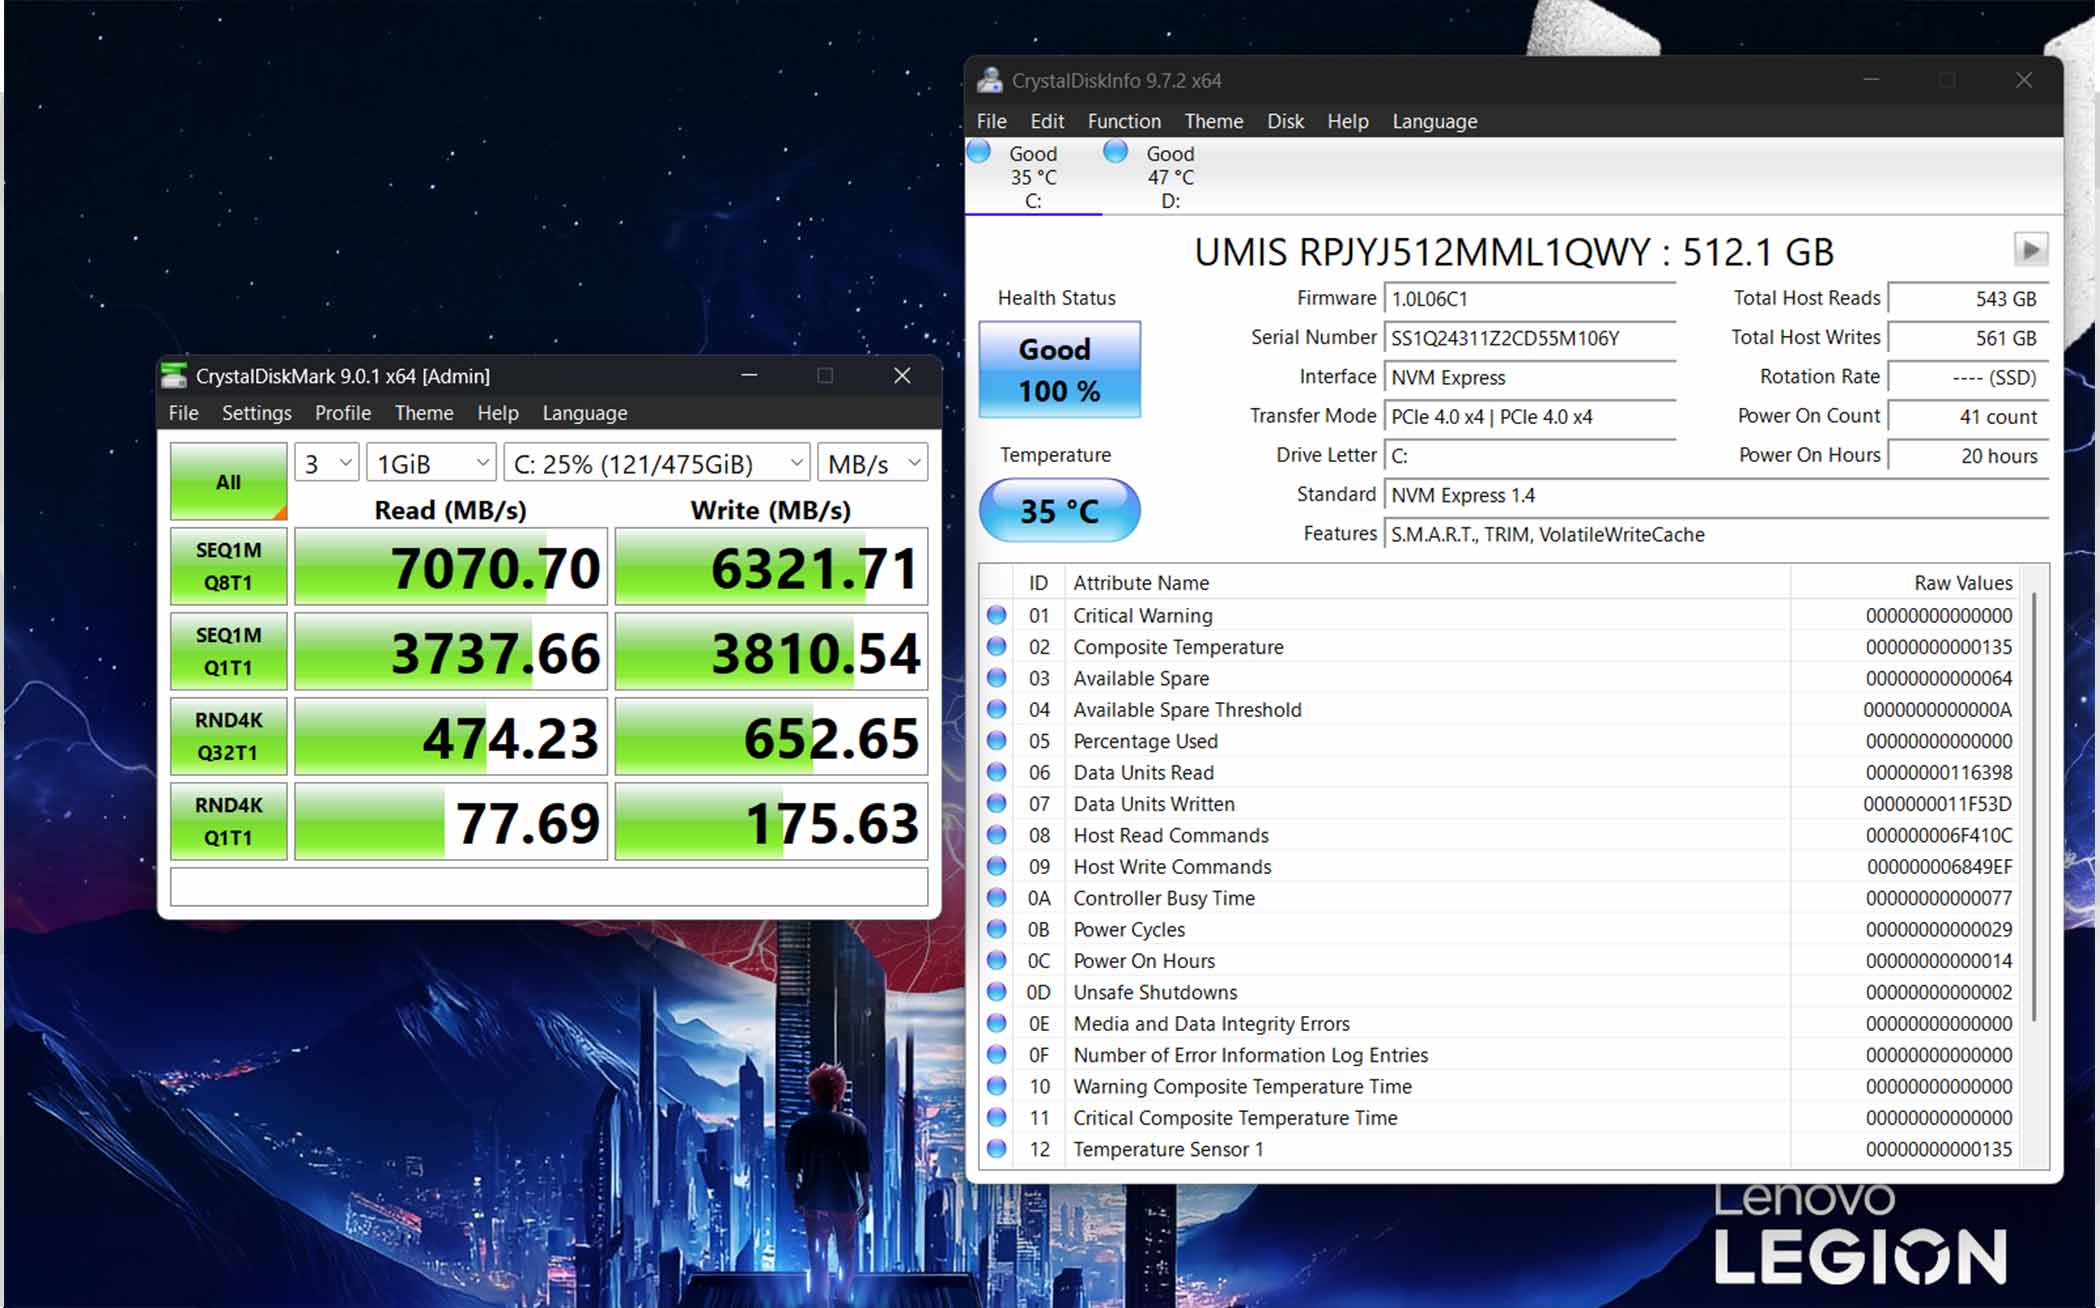Click the blue health orb for drive D:
The width and height of the screenshot is (2100, 1308).
pos(1115,152)
